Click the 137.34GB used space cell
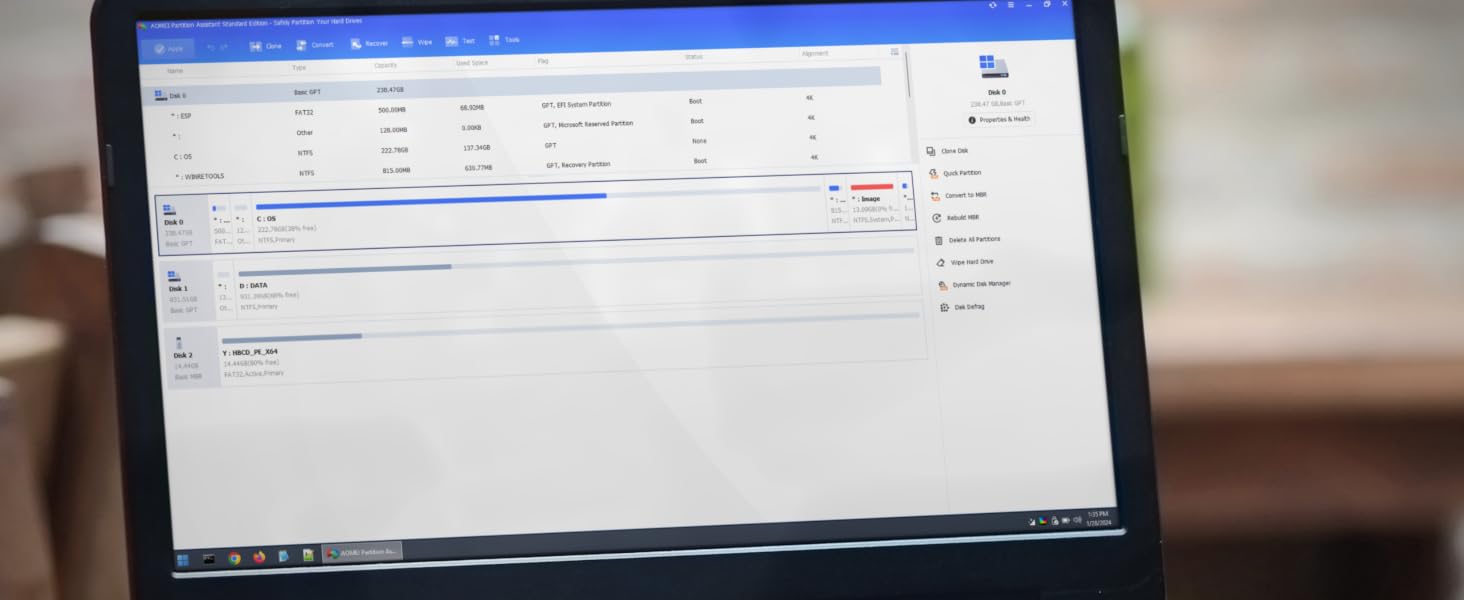Screen dimensions: 1464x600 [x=478, y=148]
